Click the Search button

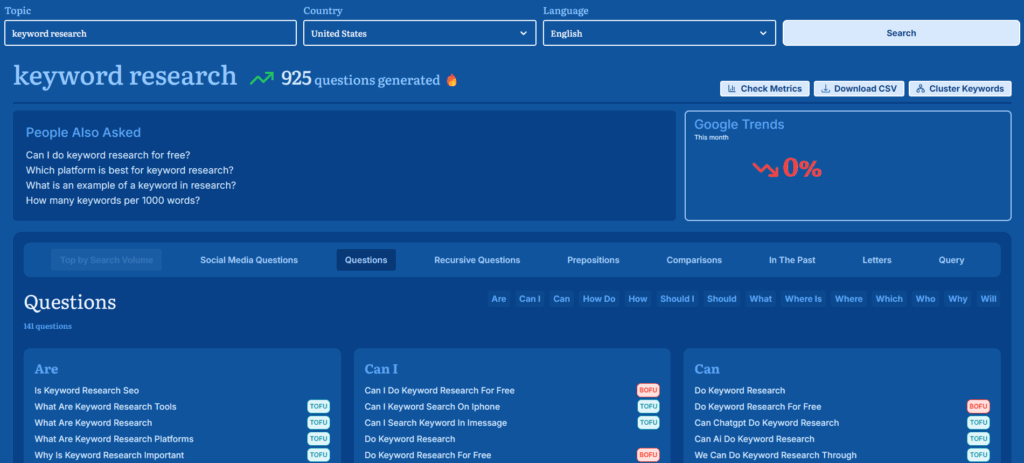[901, 33]
